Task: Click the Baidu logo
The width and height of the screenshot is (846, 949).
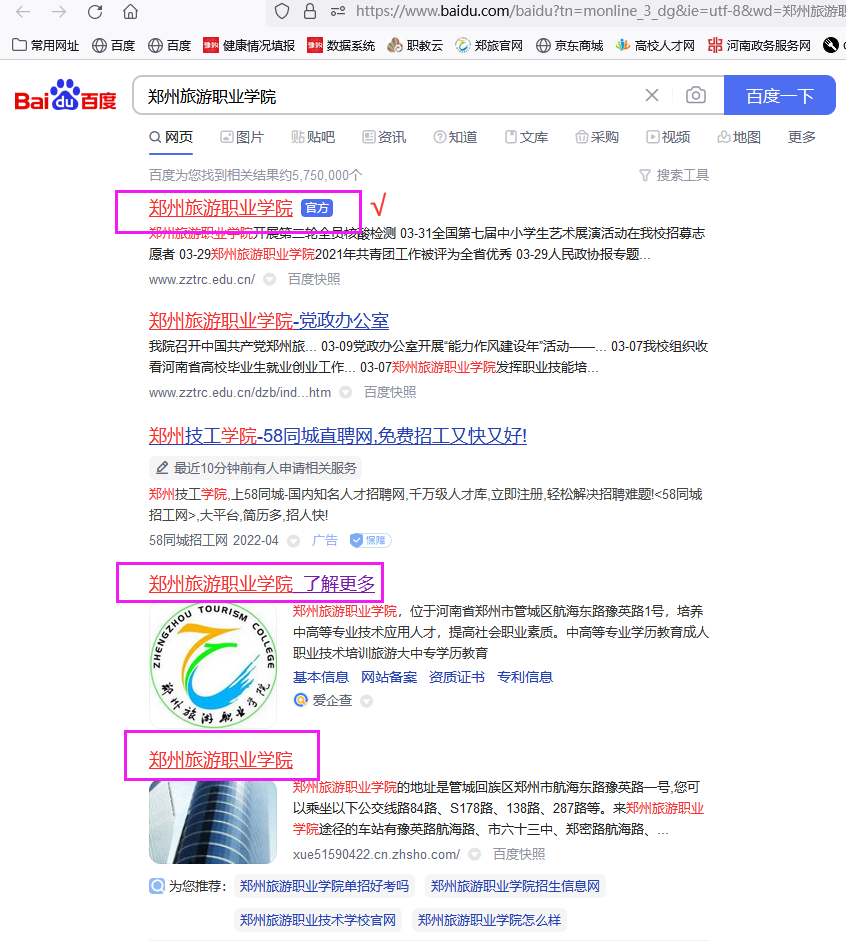Action: [x=65, y=96]
